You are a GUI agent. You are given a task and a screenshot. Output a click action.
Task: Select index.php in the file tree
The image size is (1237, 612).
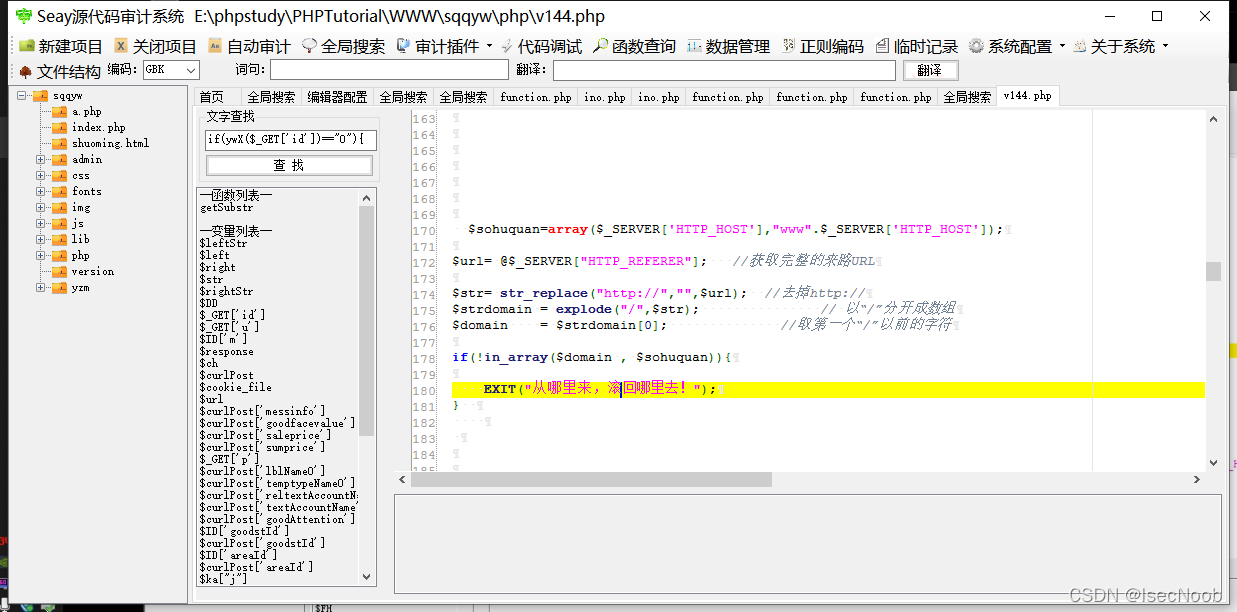[x=98, y=128]
